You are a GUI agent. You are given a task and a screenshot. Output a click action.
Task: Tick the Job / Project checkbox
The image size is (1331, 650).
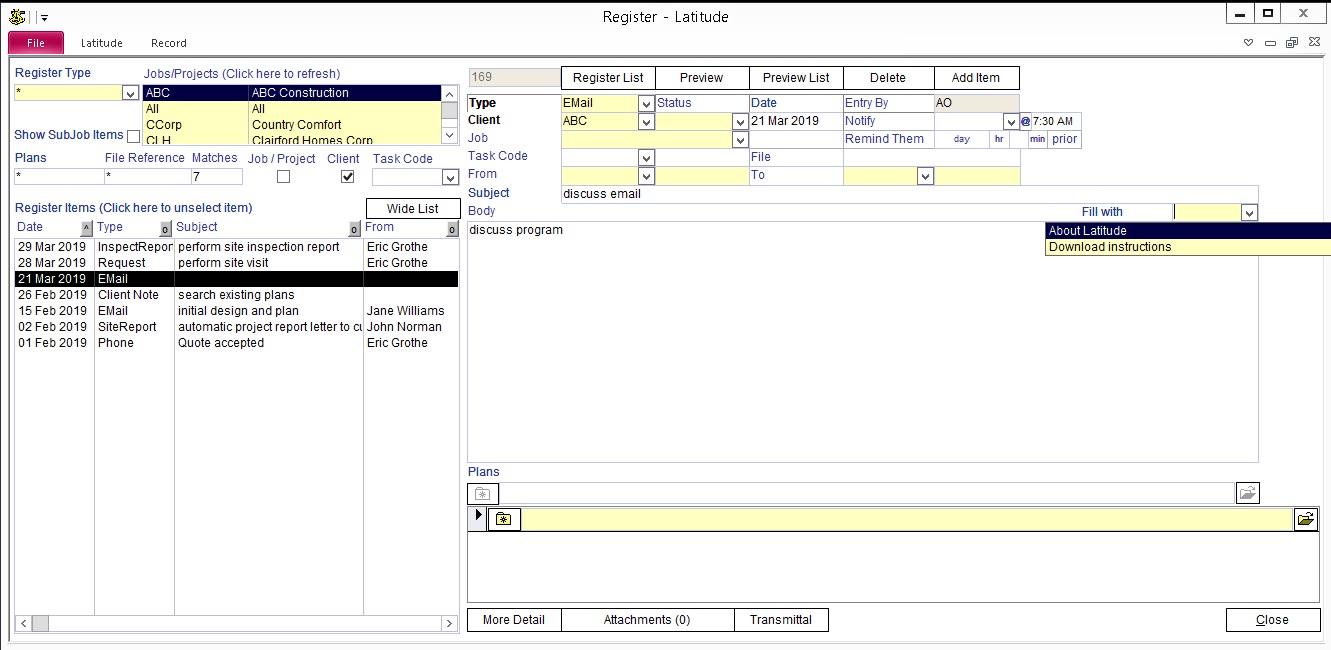click(x=283, y=177)
